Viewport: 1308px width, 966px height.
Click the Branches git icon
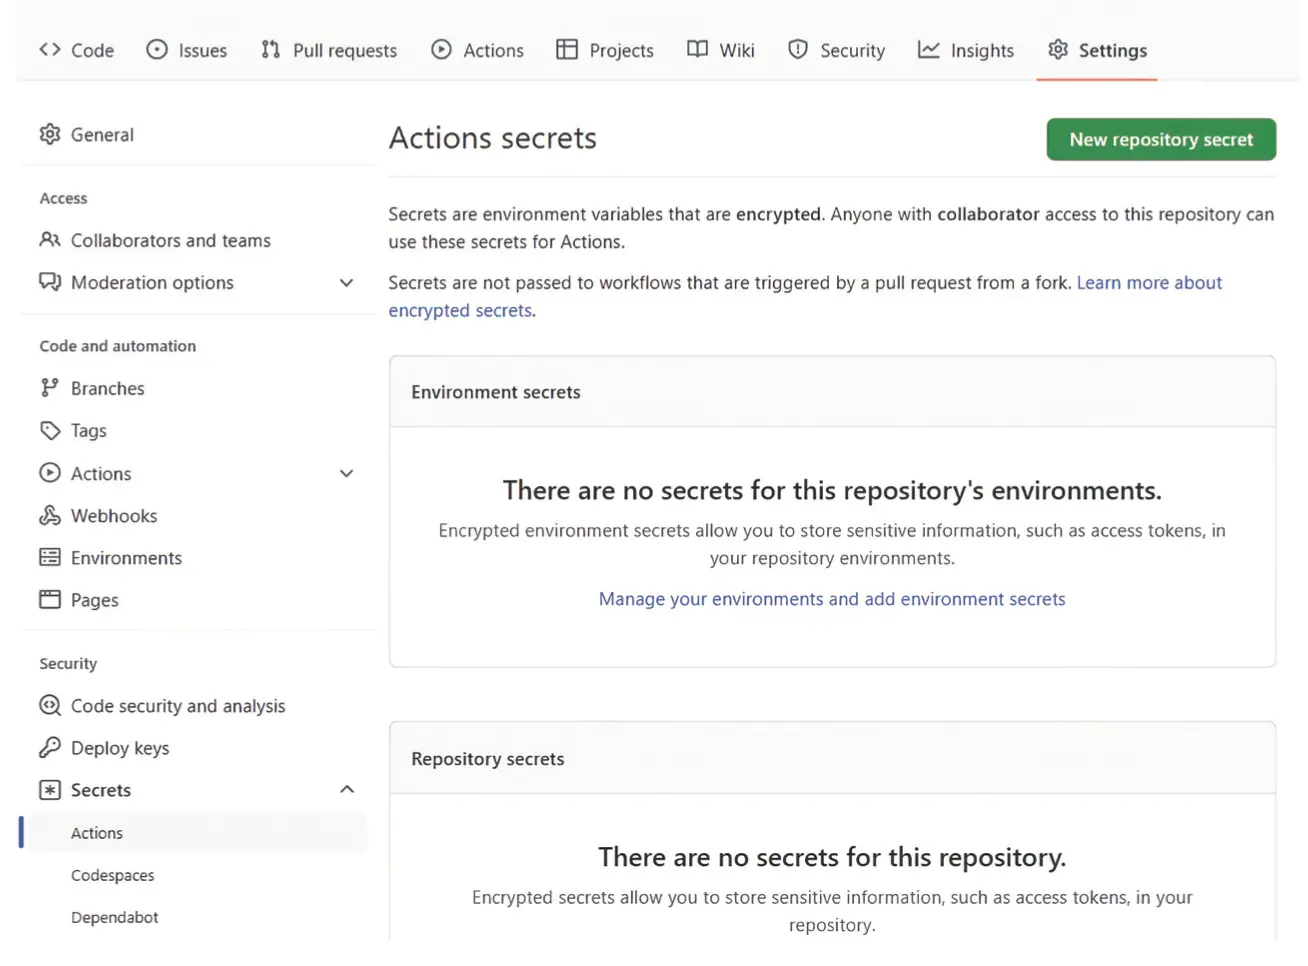[50, 388]
